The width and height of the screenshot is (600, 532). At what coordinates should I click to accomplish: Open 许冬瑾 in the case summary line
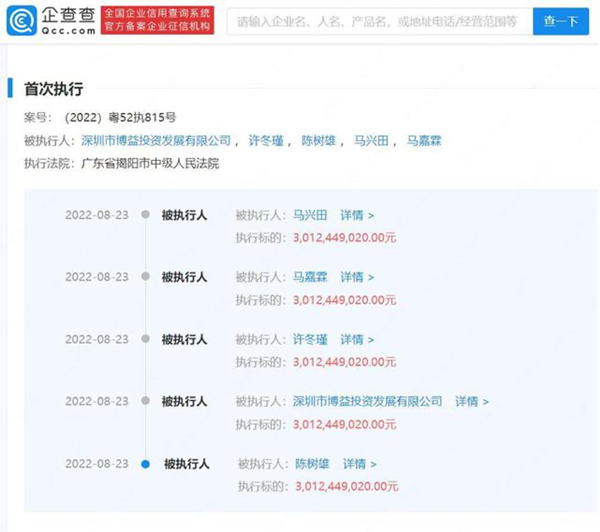[266, 141]
